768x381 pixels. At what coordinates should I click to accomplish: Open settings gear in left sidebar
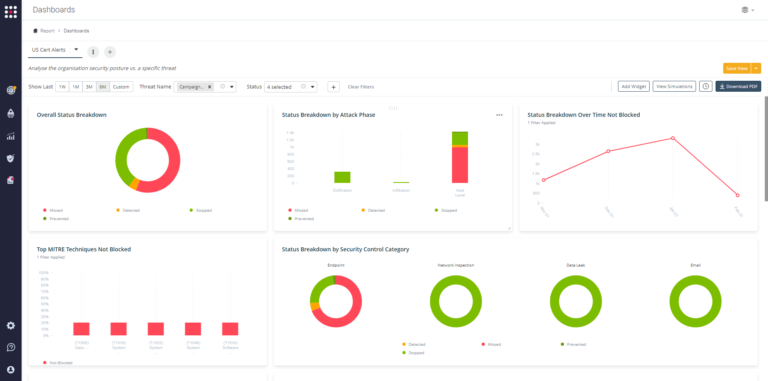[11, 326]
